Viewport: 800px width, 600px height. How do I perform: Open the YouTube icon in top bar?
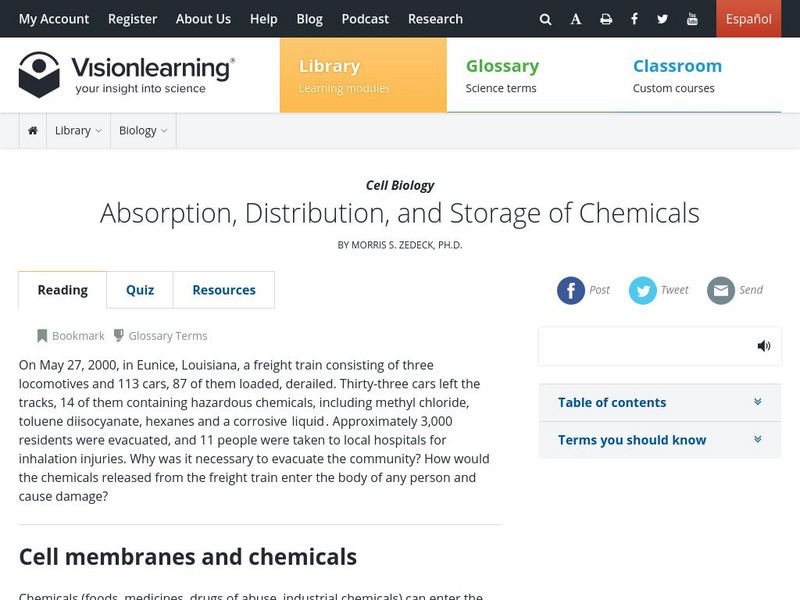coord(692,19)
